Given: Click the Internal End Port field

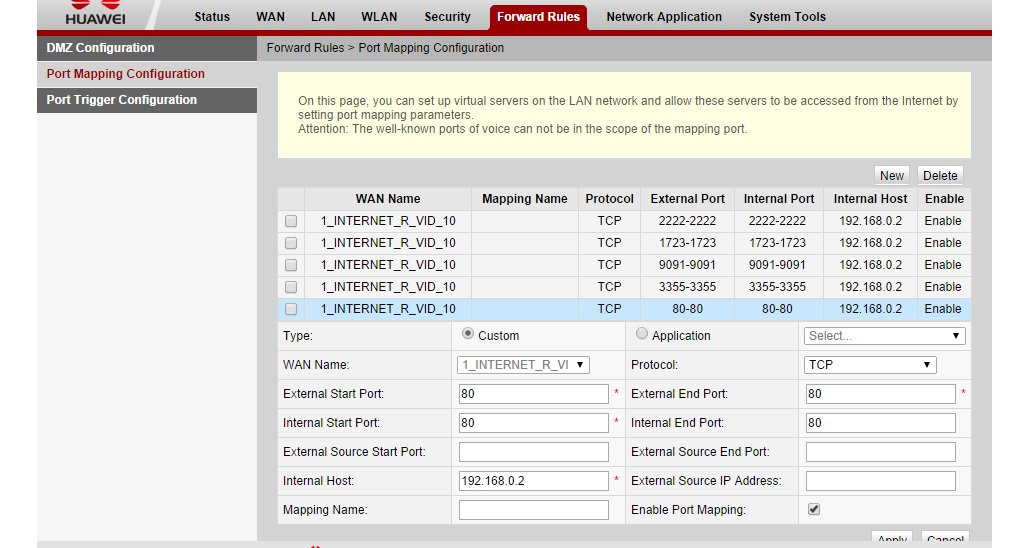Looking at the screenshot, I should 880,423.
